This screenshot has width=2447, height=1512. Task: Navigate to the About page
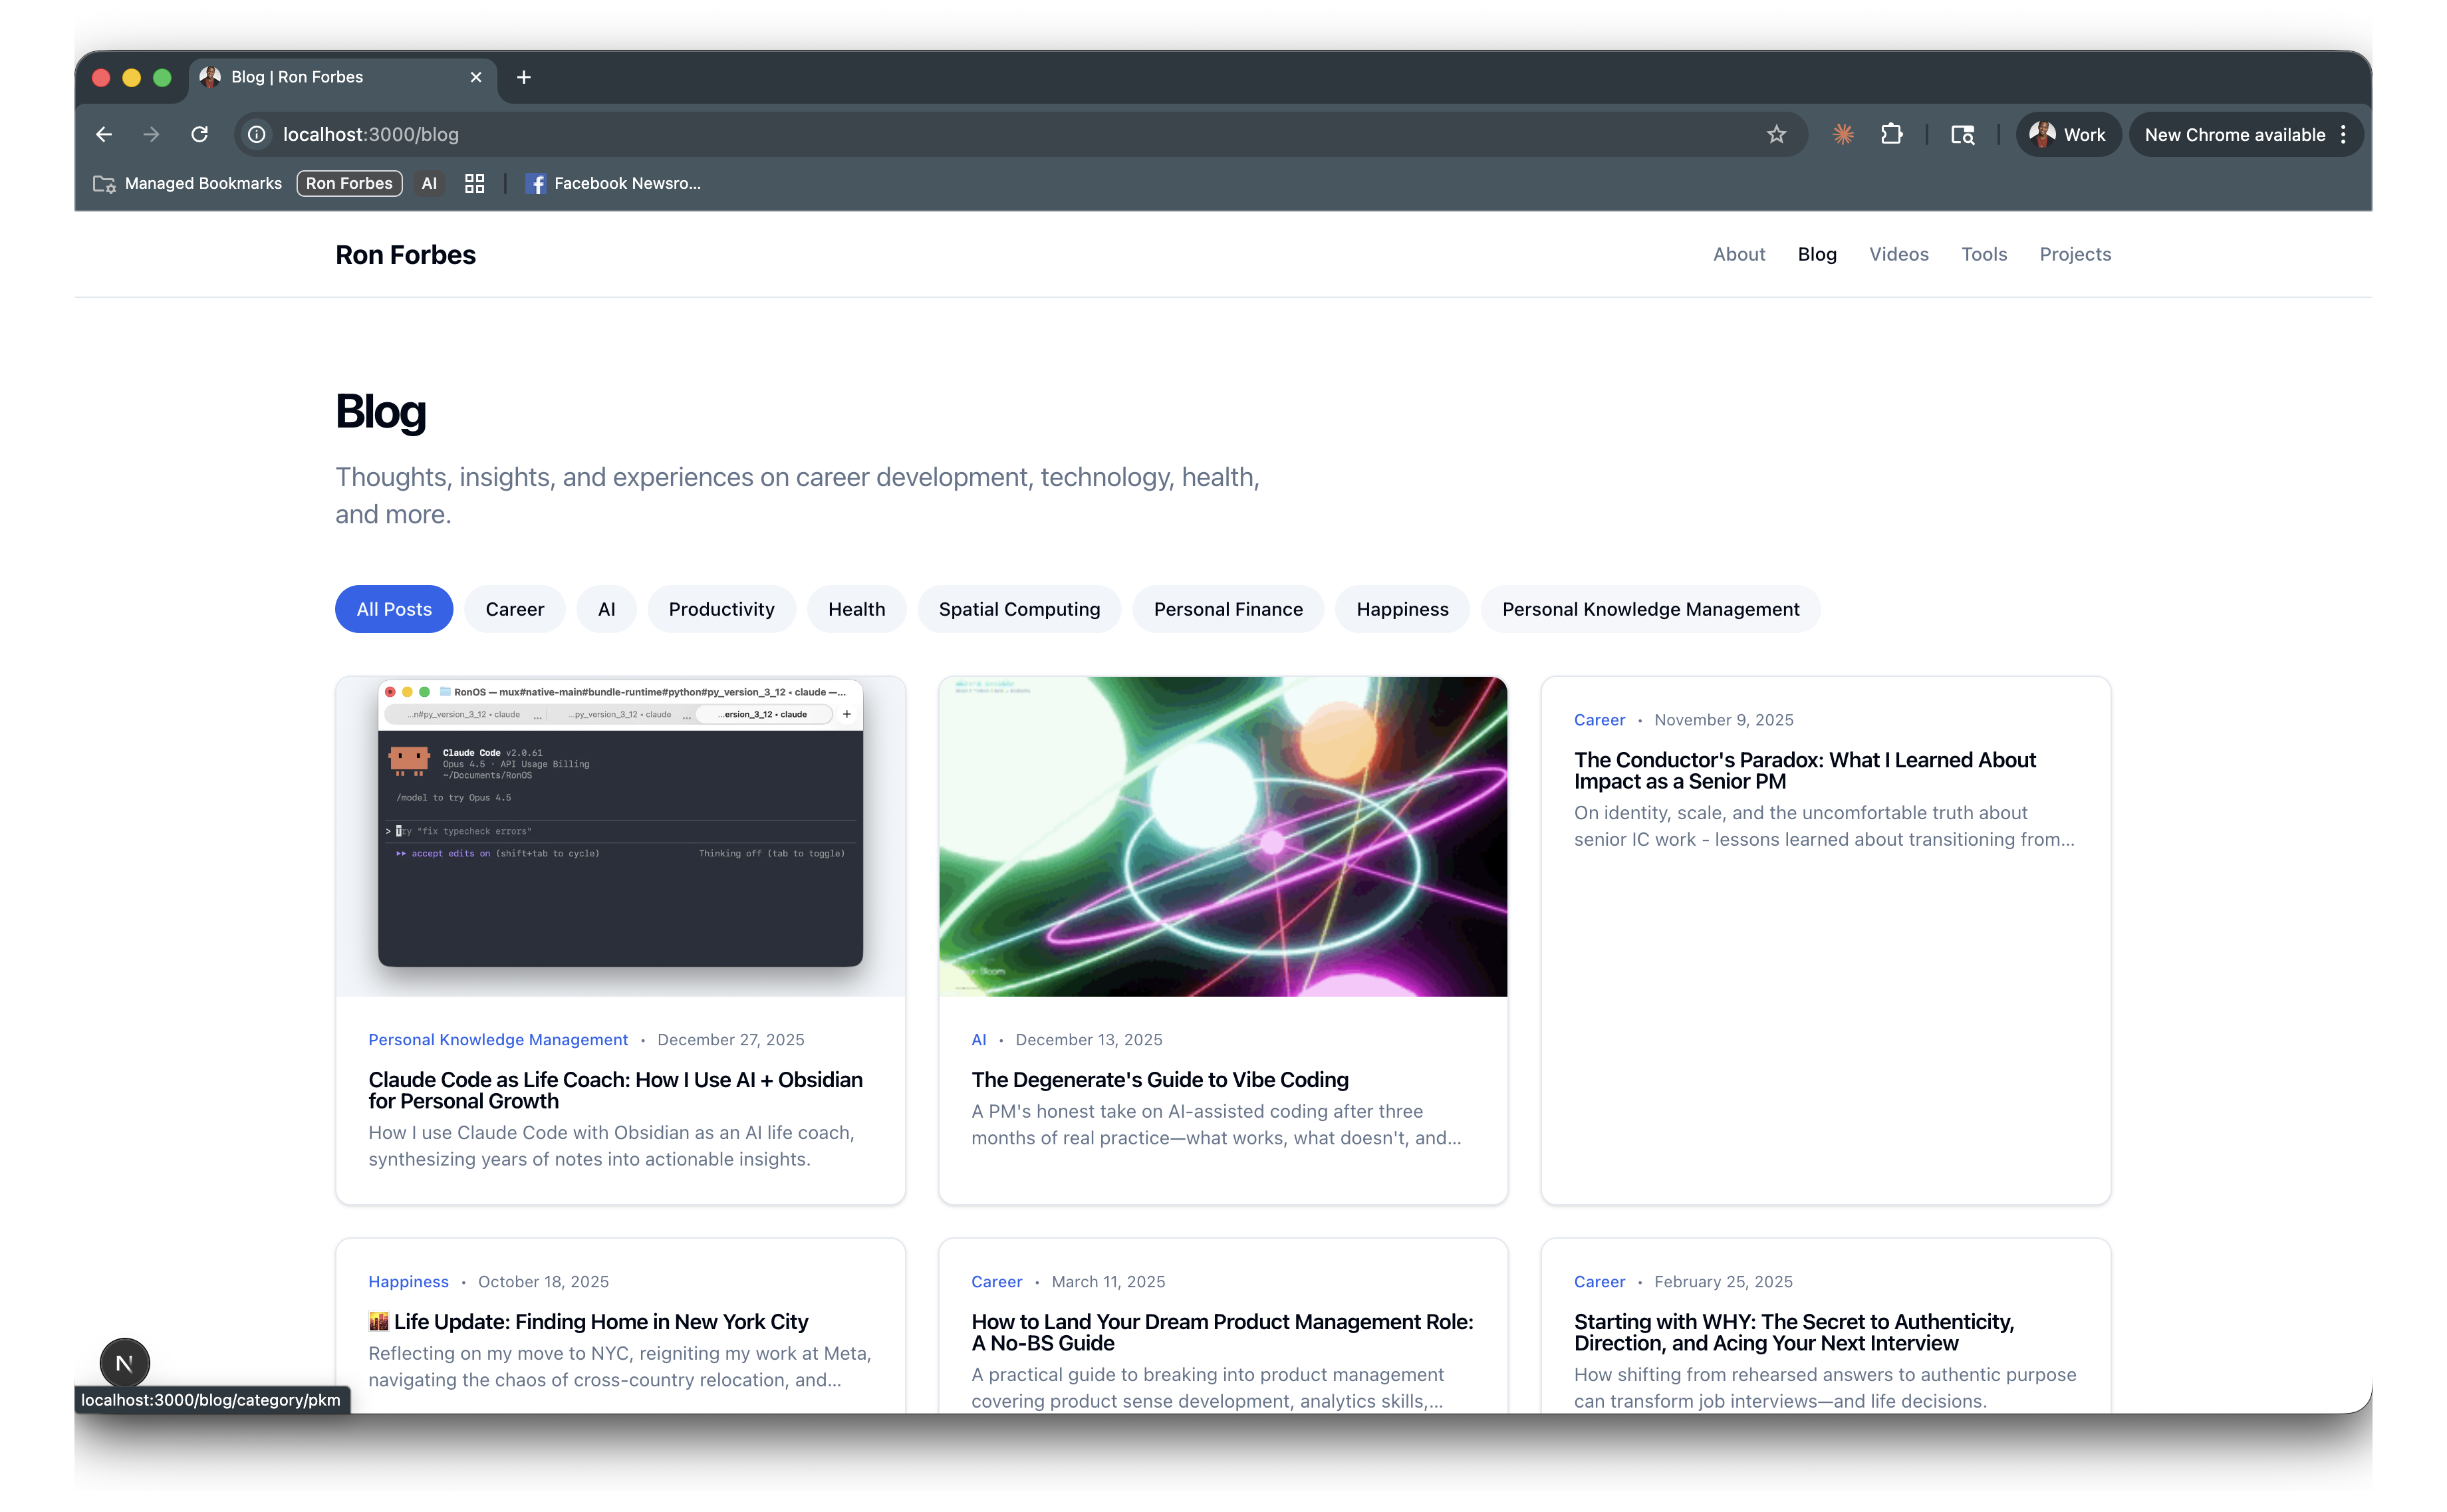coord(1739,254)
